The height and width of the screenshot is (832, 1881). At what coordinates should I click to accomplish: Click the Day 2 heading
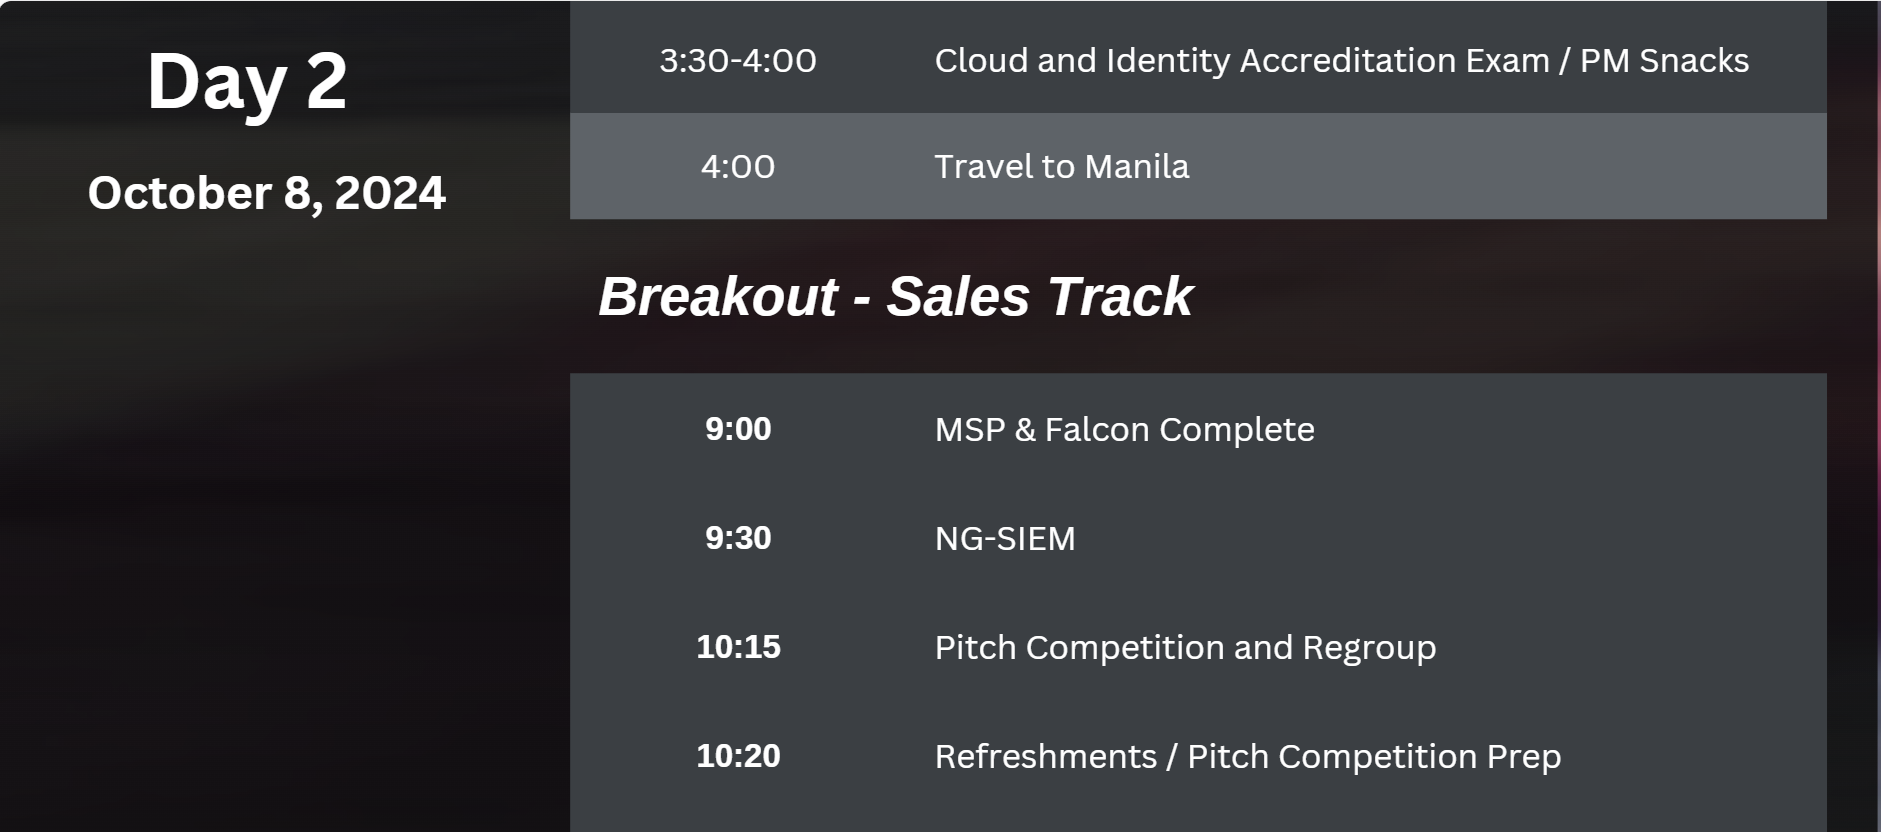click(247, 81)
